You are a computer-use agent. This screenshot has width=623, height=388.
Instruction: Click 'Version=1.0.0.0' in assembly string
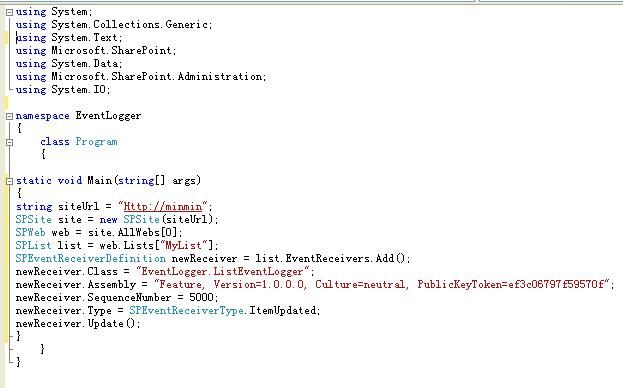point(259,284)
